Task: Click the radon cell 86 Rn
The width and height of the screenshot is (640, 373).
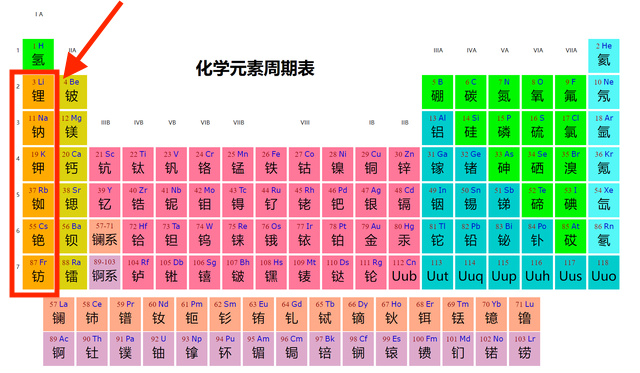Action: (x=604, y=236)
